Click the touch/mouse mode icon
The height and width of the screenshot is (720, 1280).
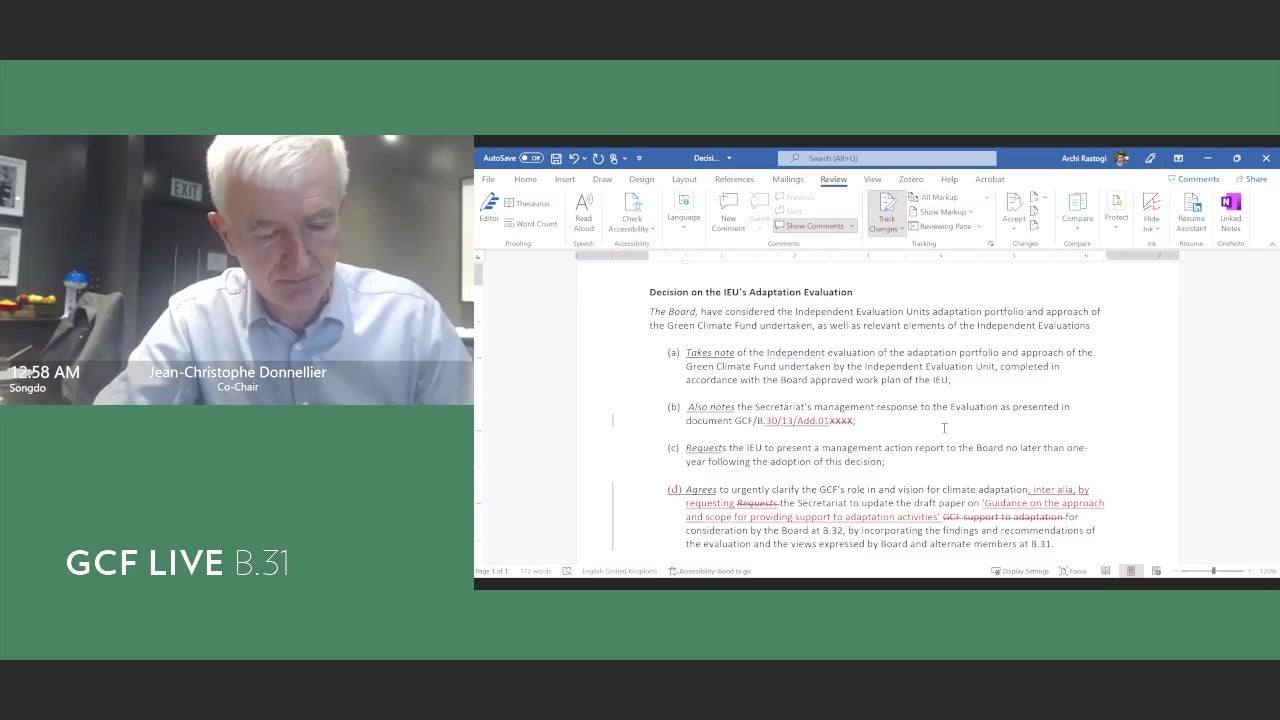614,158
